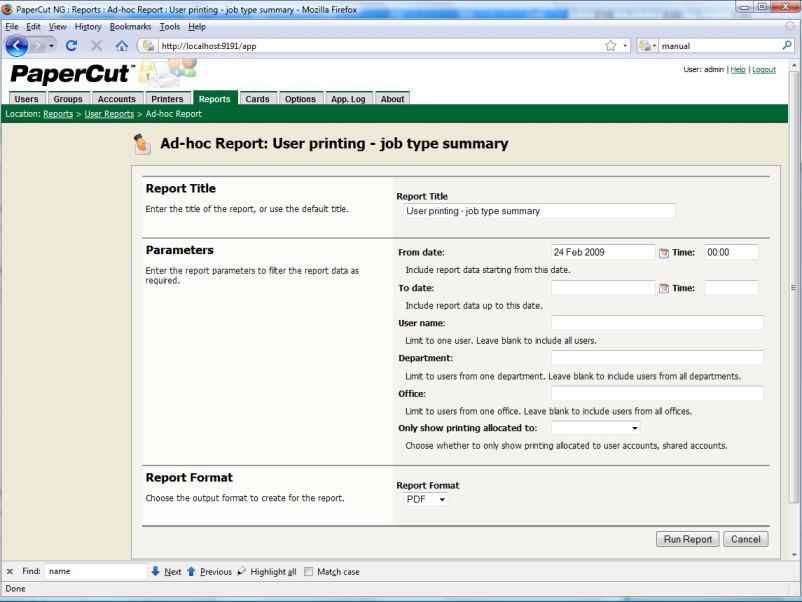
Task: Switch to the About tab
Action: (x=392, y=99)
